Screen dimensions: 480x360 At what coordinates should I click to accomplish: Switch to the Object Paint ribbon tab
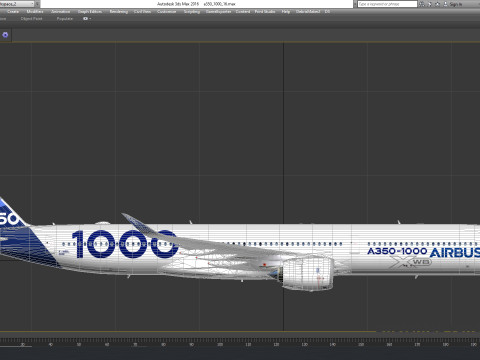[31, 19]
